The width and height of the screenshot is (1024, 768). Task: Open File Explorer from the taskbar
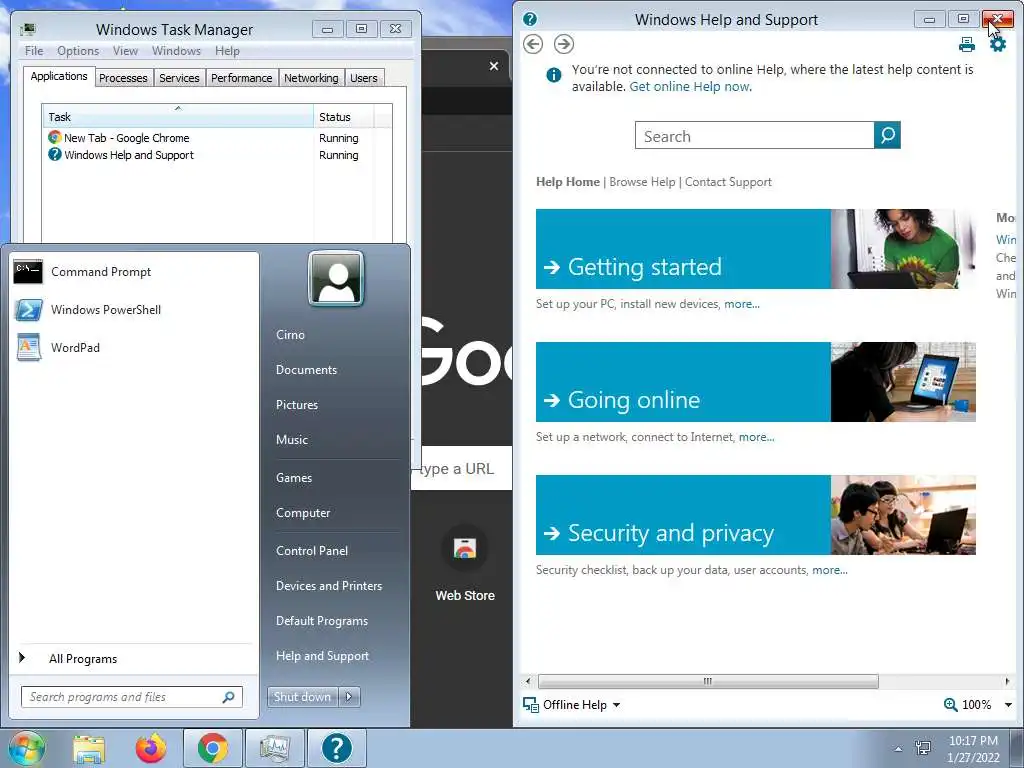(x=89, y=749)
